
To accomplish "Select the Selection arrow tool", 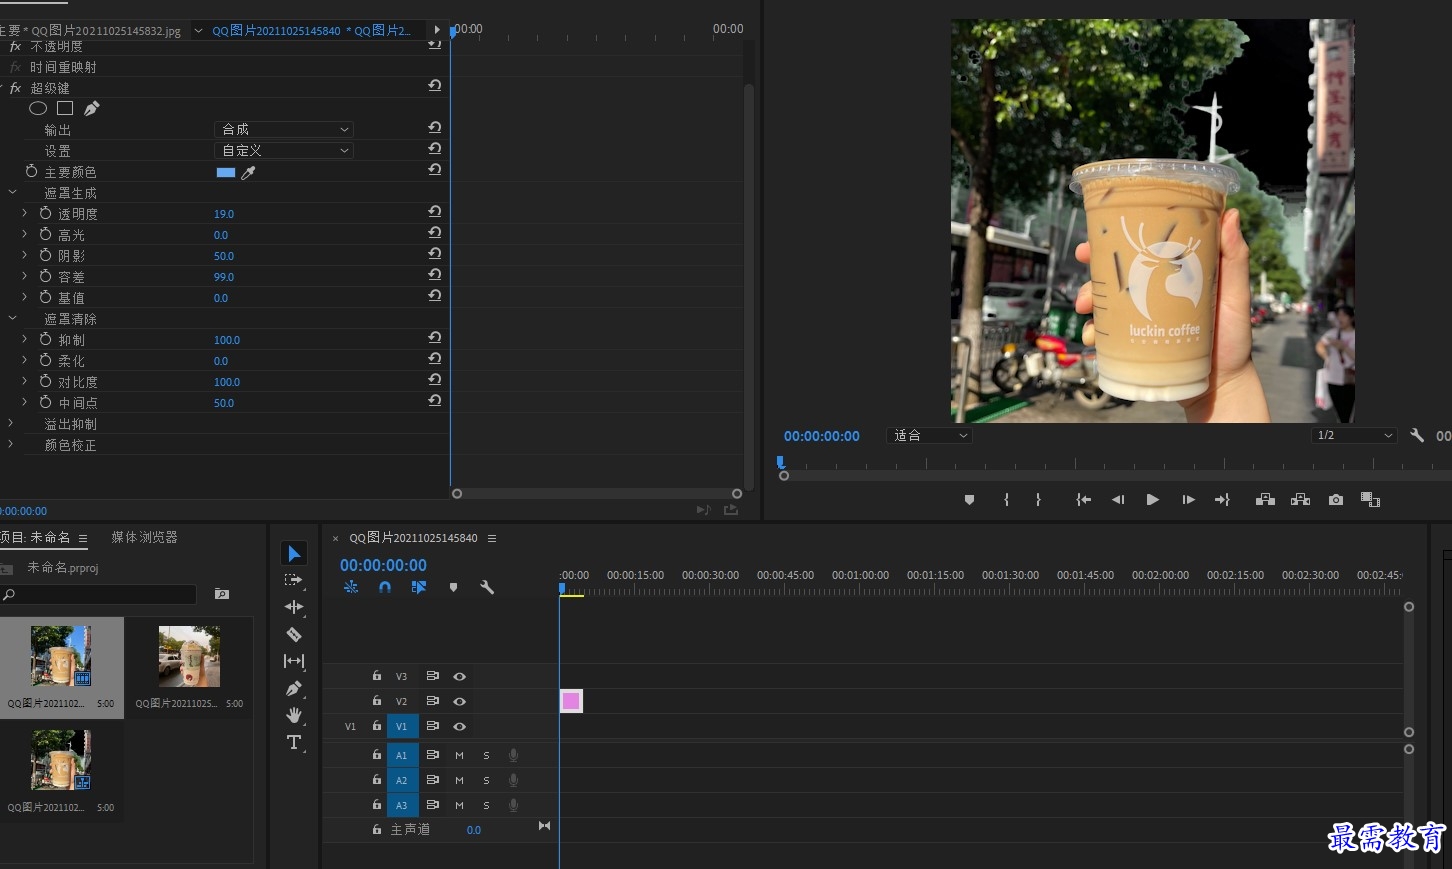I will pyautogui.click(x=294, y=554).
